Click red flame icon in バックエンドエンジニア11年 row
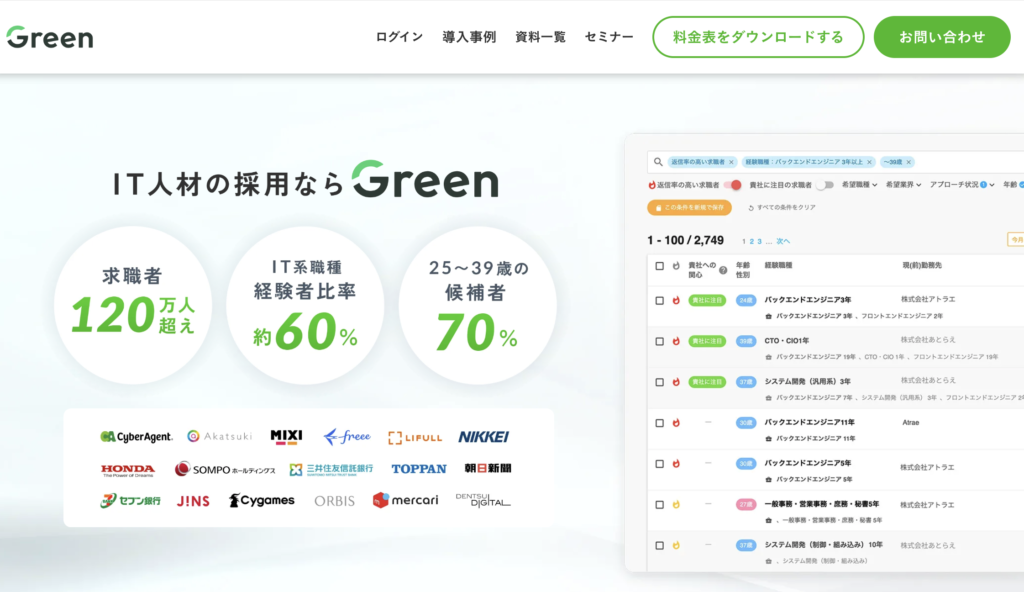1024x592 pixels. click(x=676, y=423)
